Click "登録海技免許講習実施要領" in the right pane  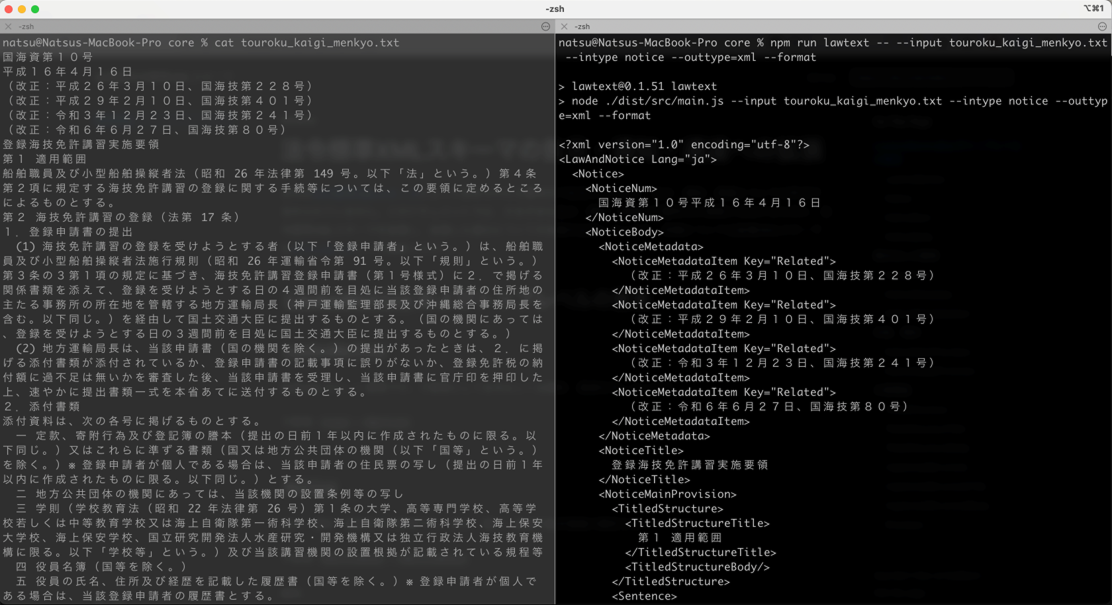coord(690,465)
